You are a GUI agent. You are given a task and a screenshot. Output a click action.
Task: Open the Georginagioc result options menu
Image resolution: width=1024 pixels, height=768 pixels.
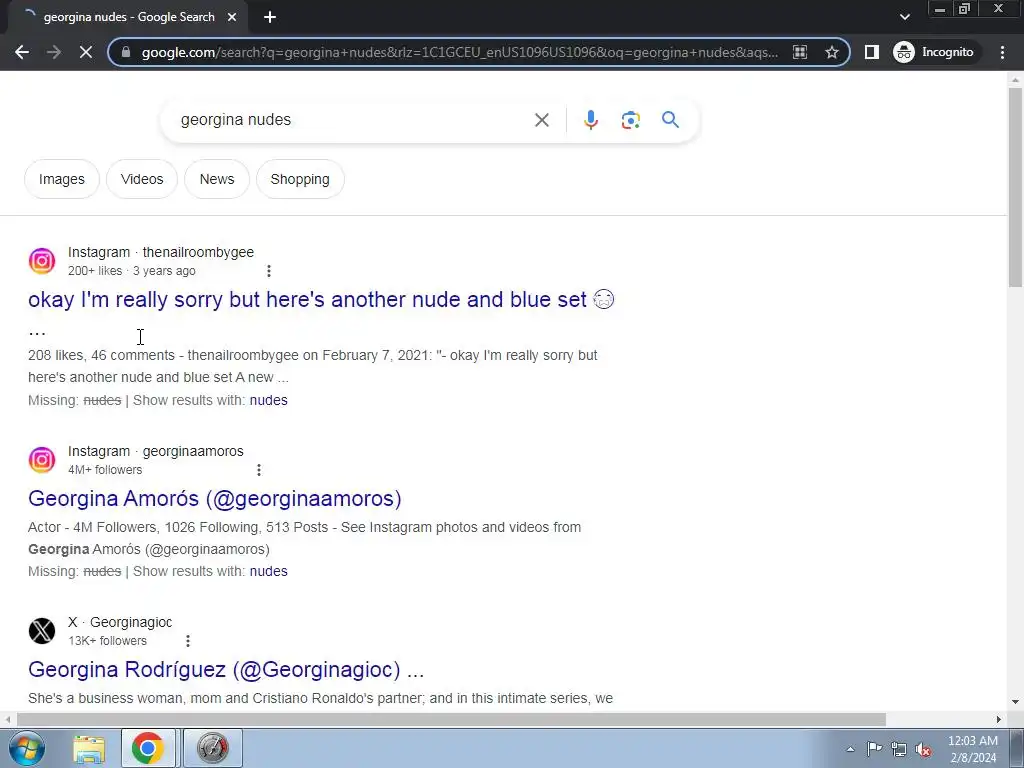click(187, 641)
